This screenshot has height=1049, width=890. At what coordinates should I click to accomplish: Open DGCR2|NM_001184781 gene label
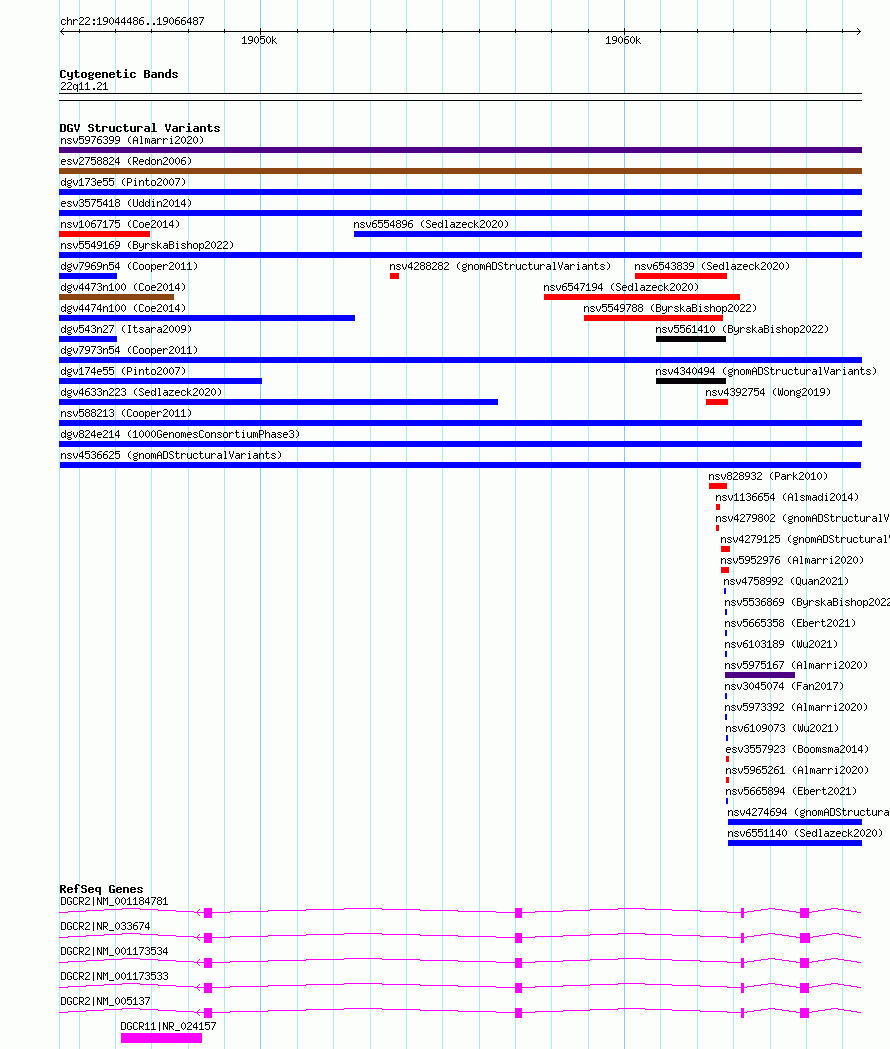pyautogui.click(x=114, y=902)
